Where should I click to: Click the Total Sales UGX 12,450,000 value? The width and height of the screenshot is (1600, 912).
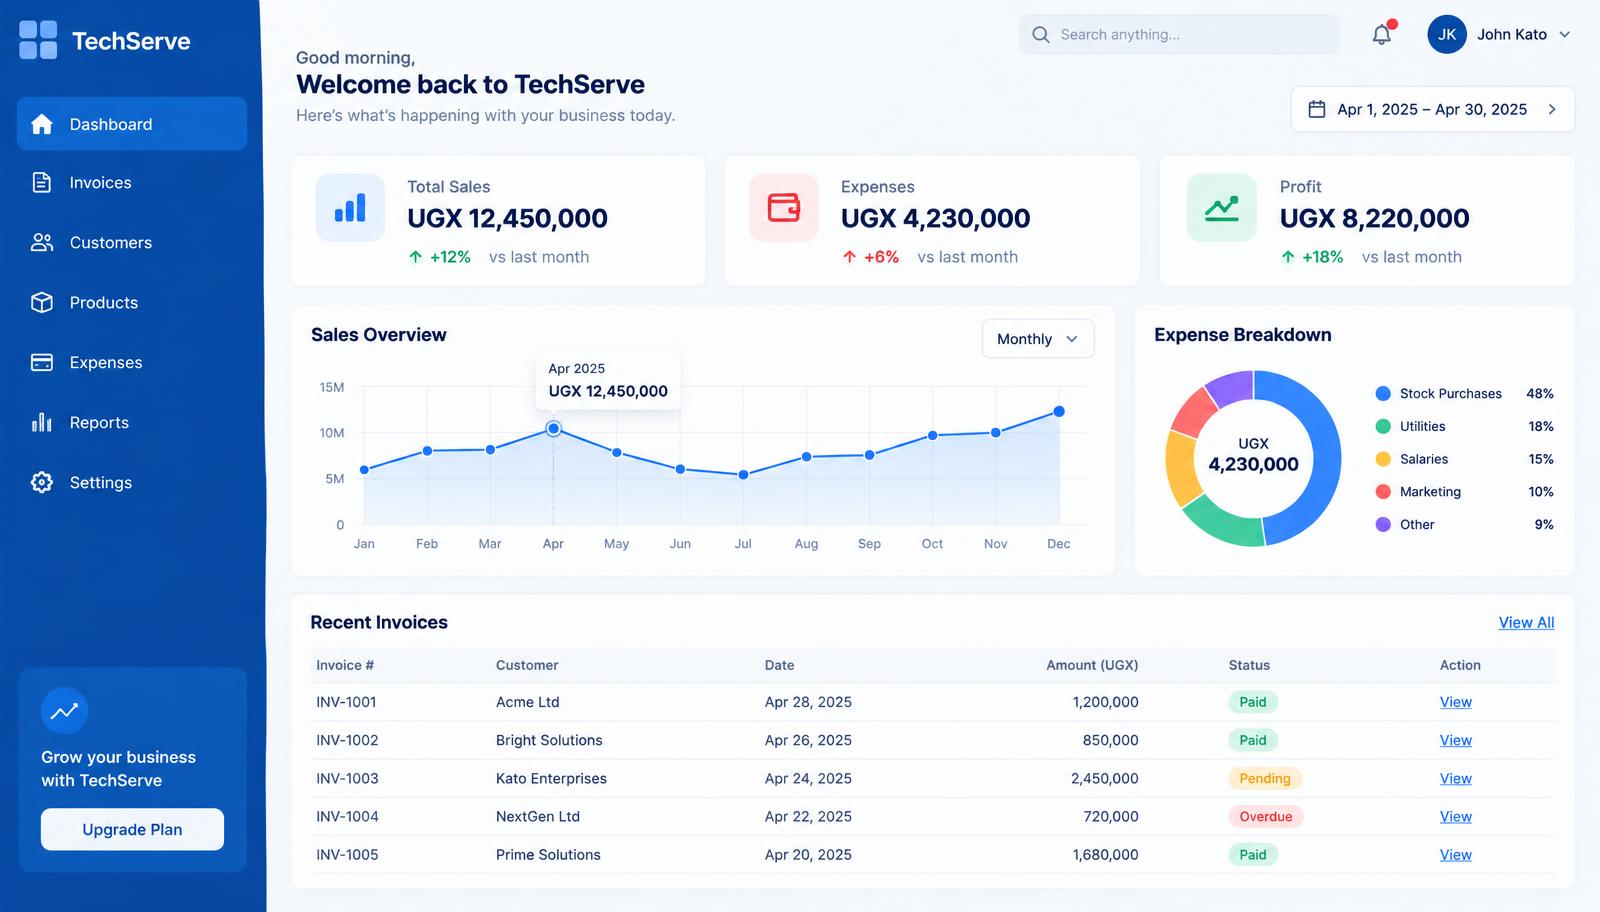pos(507,218)
